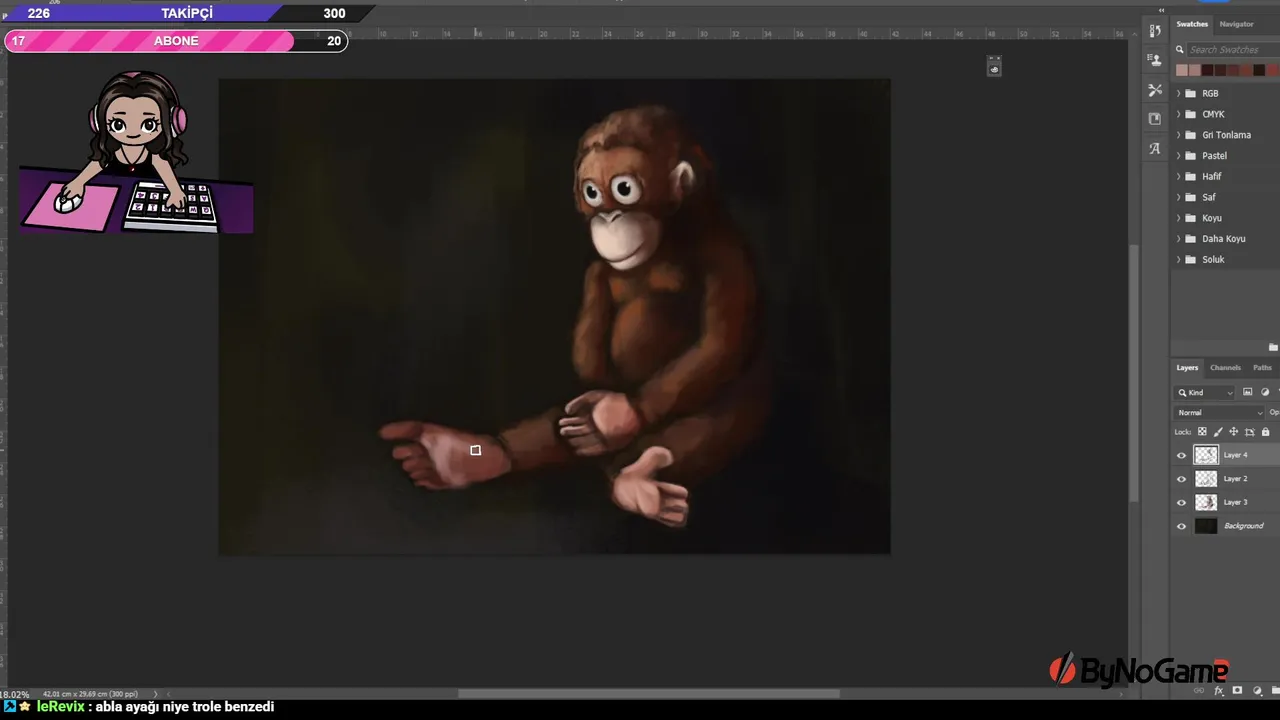Add a layer mask

(x=1237, y=691)
